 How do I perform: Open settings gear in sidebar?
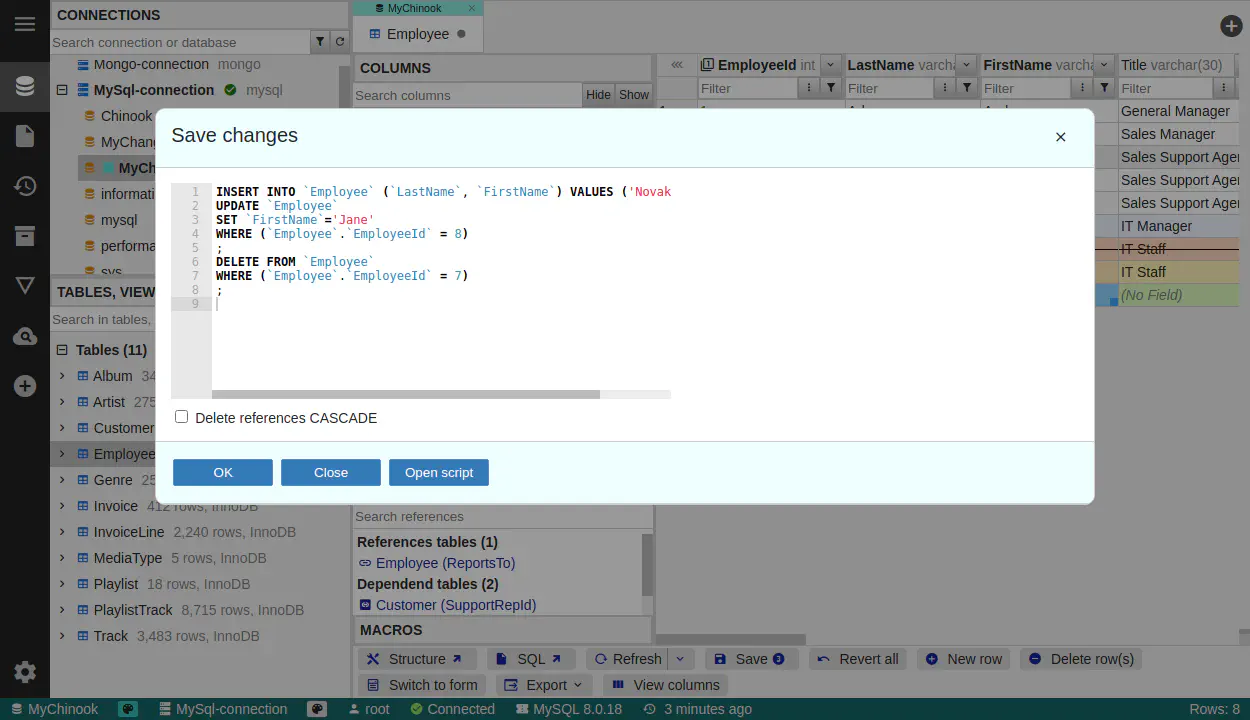[25, 672]
